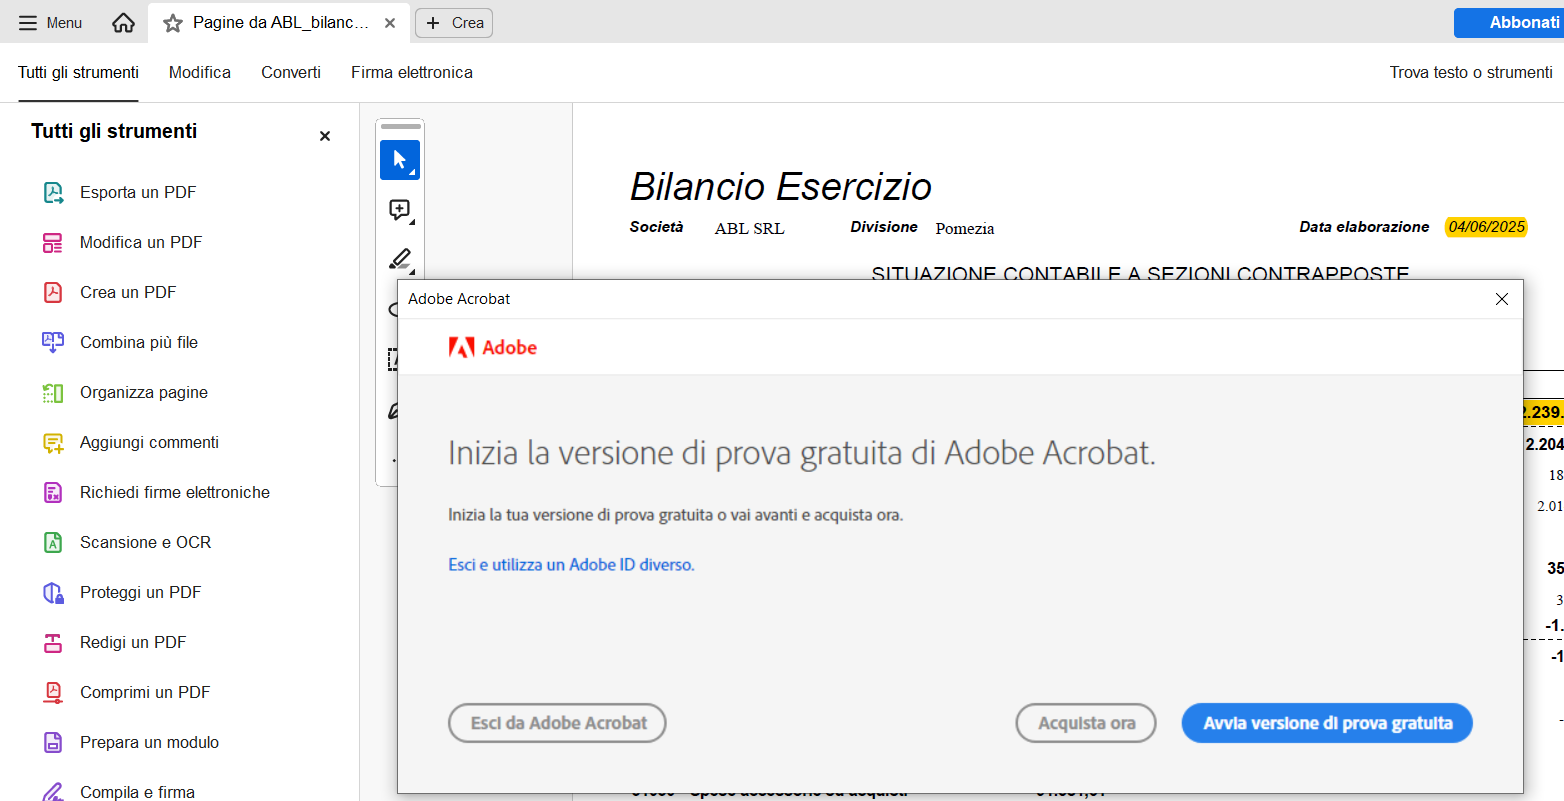Open the Modifica un PDF tool
The width and height of the screenshot is (1564, 801).
(x=140, y=242)
